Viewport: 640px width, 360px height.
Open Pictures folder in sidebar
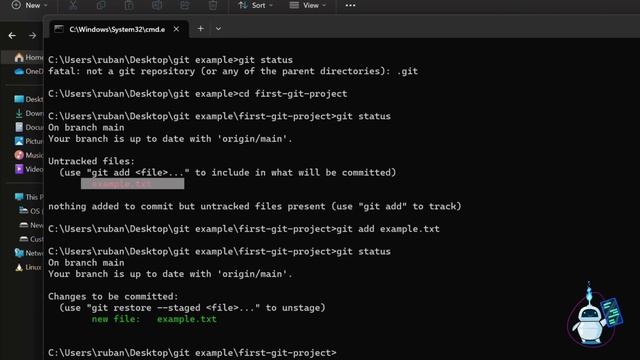pyautogui.click(x=29, y=141)
